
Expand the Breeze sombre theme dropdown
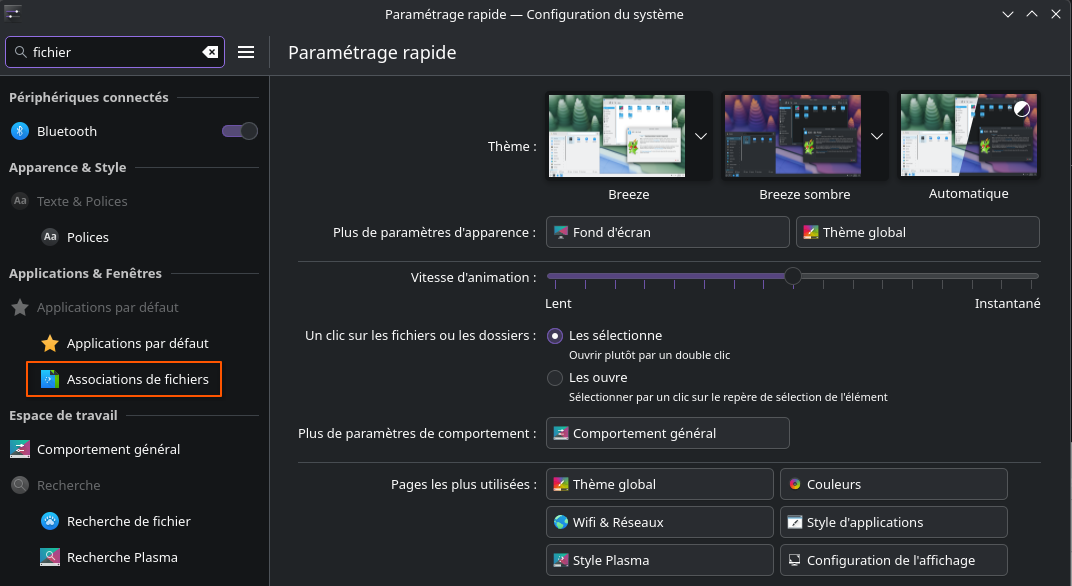[877, 136]
